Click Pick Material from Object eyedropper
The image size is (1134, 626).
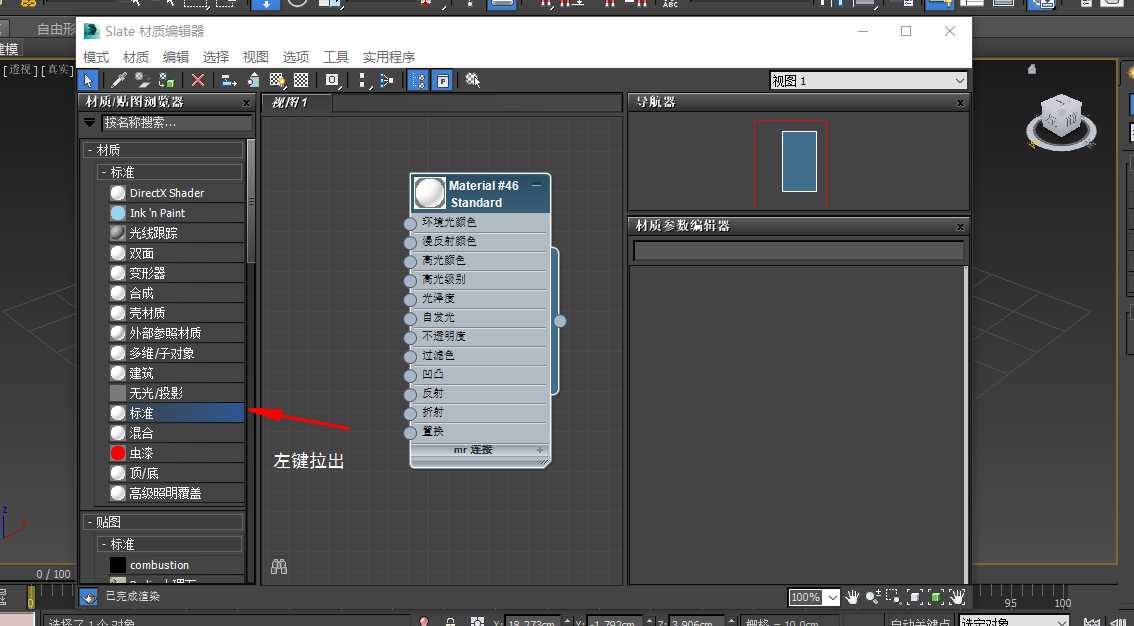(x=119, y=80)
